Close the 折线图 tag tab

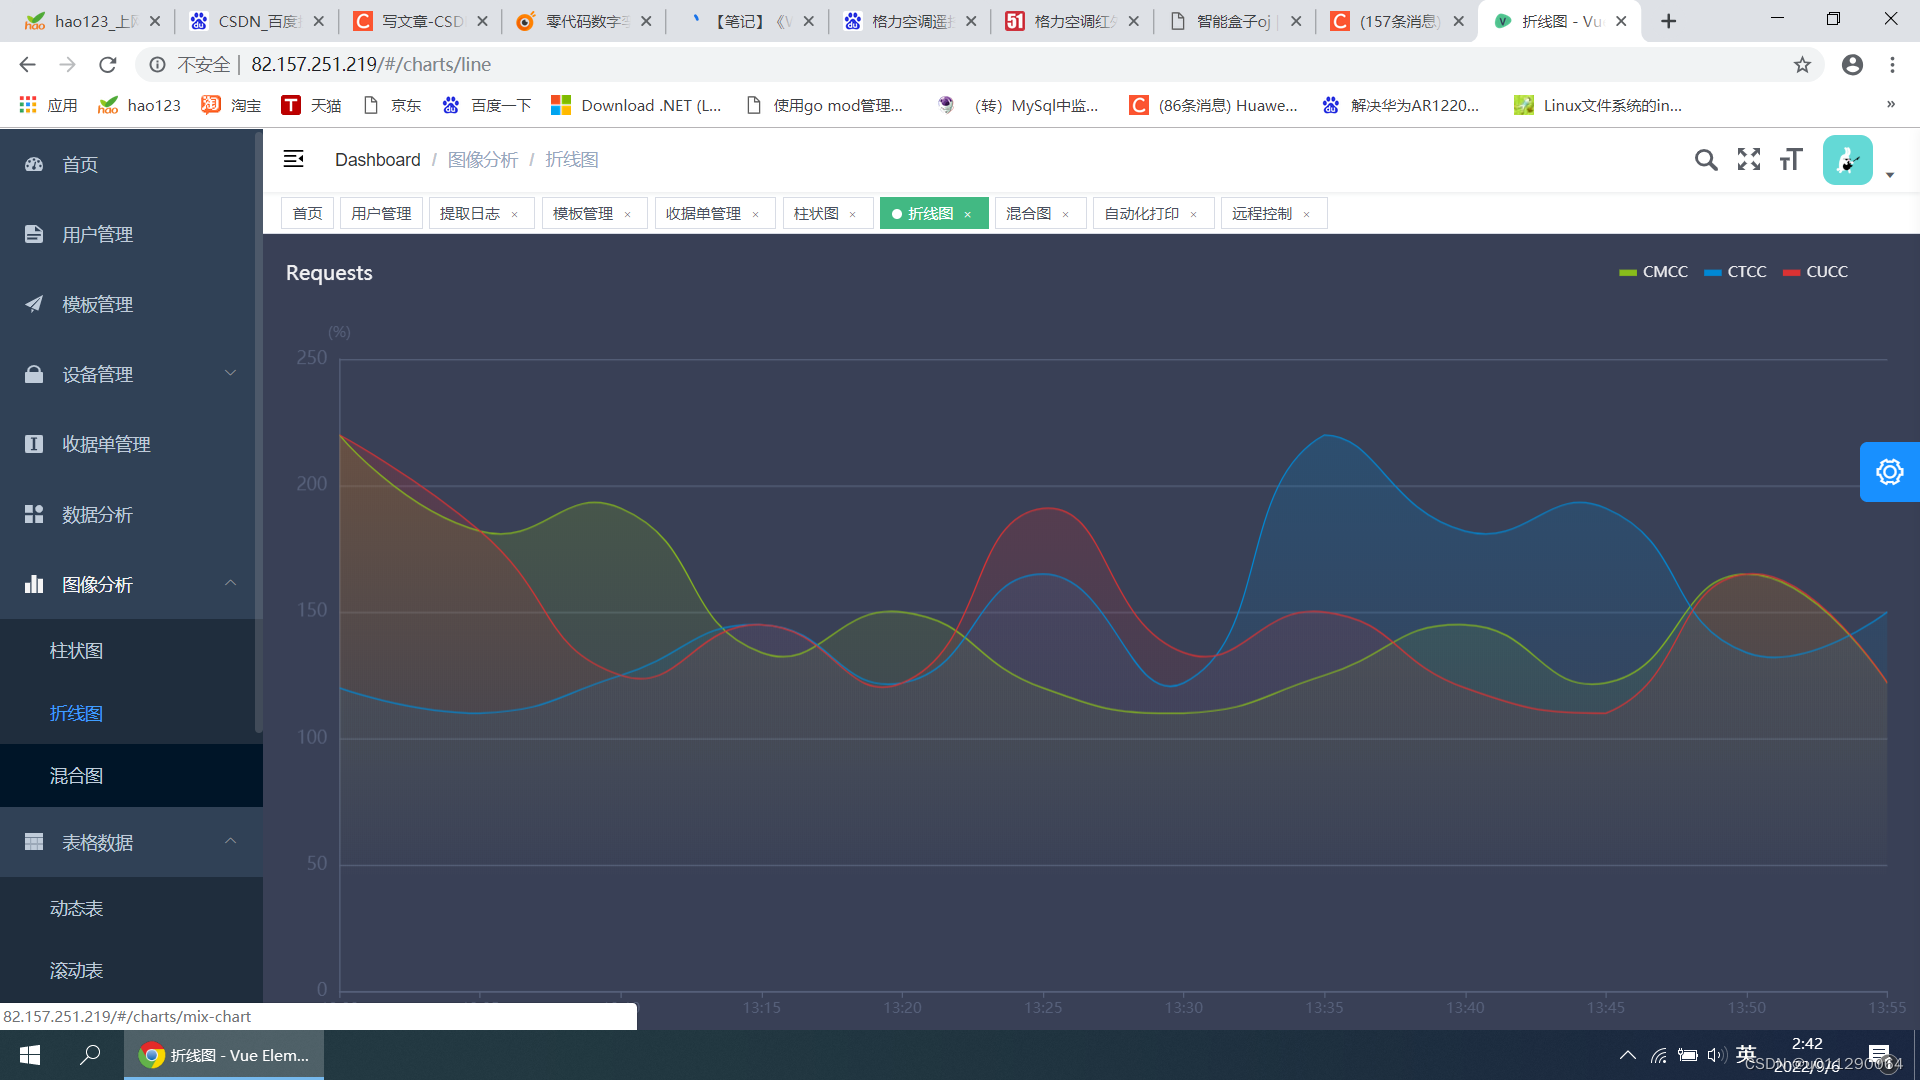coord(968,215)
